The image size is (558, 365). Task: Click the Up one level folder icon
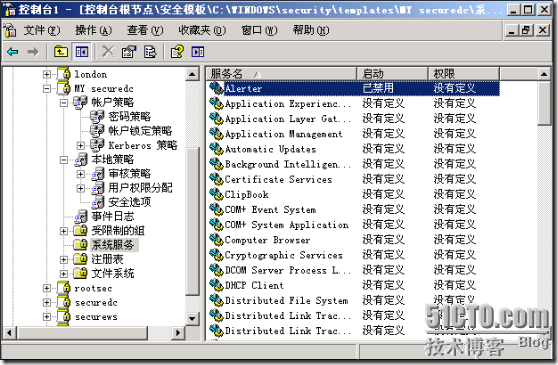pyautogui.click(x=61, y=52)
